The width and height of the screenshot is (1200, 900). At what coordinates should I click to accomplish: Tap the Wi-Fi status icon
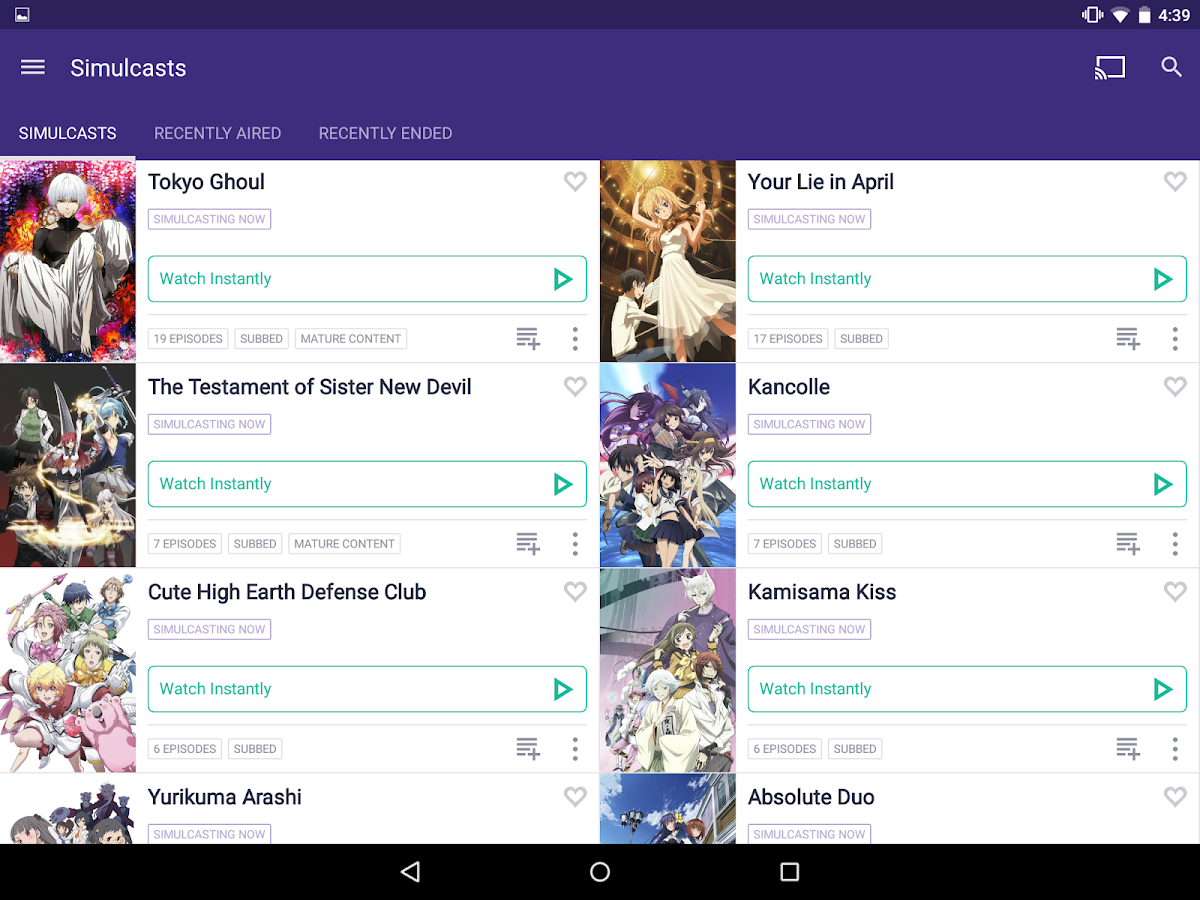pos(1120,15)
